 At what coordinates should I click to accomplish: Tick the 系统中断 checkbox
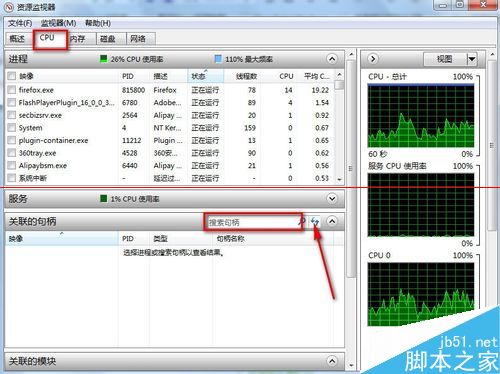(x=12, y=178)
